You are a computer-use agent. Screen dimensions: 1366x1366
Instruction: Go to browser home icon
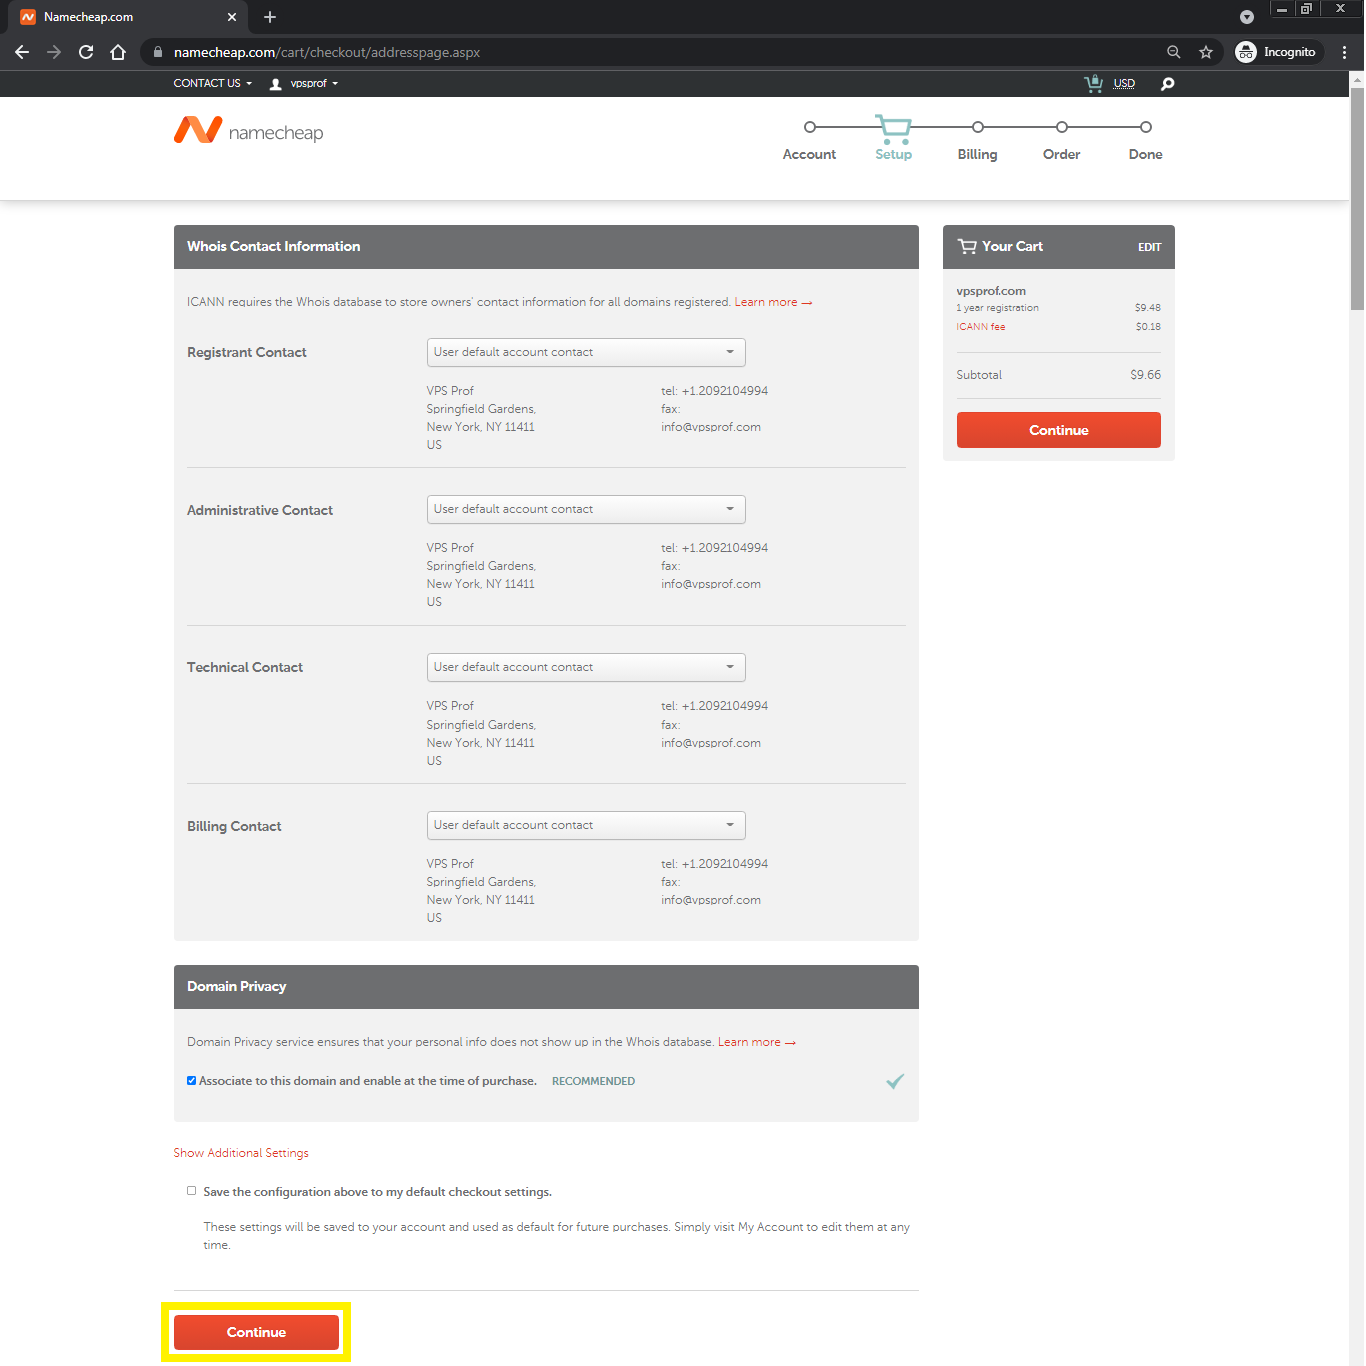(x=118, y=52)
